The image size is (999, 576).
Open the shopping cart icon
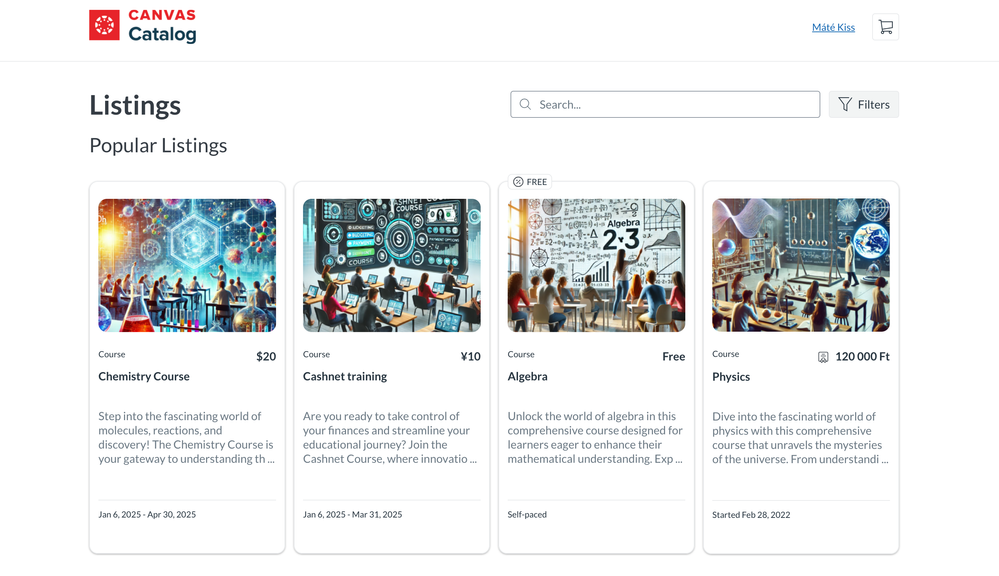pos(885,27)
